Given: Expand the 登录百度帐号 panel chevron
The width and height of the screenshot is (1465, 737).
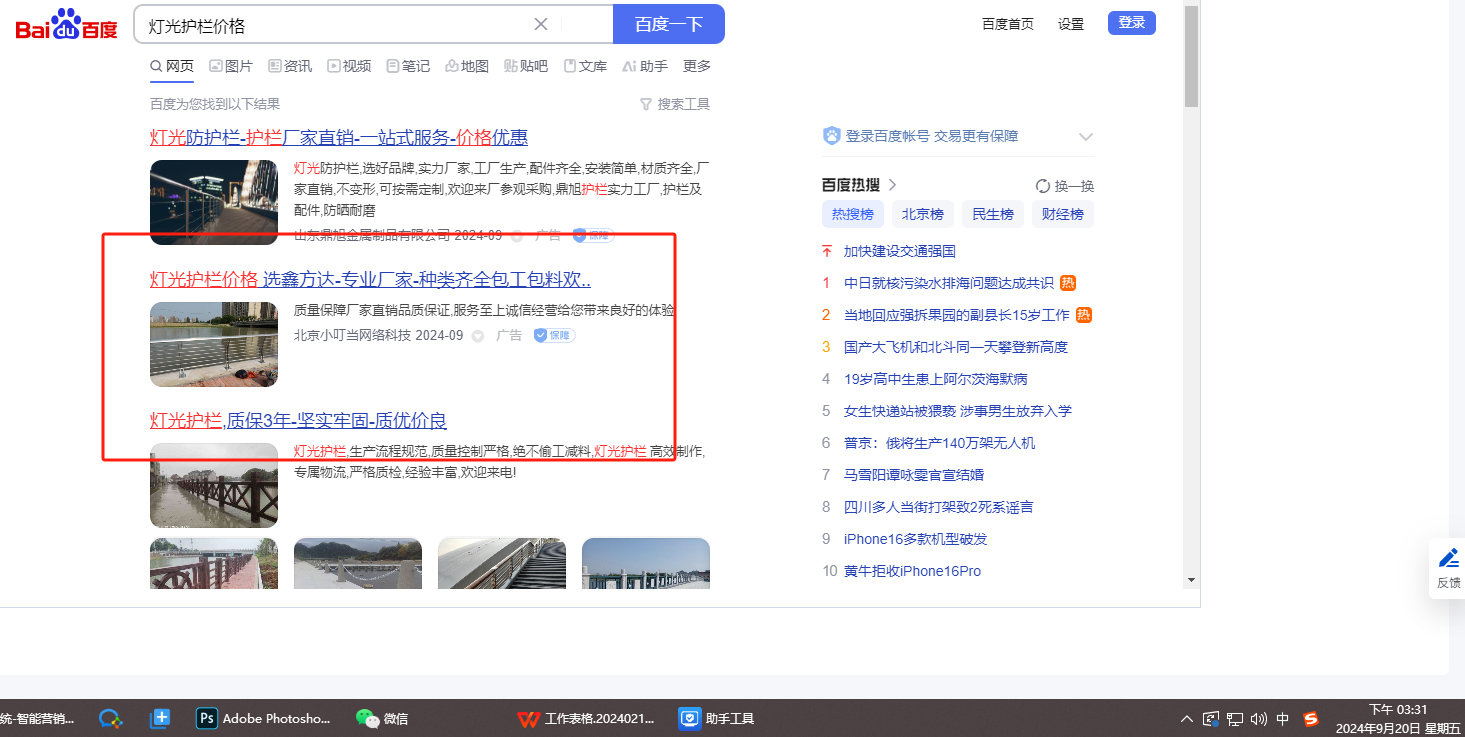Looking at the screenshot, I should (x=1086, y=137).
